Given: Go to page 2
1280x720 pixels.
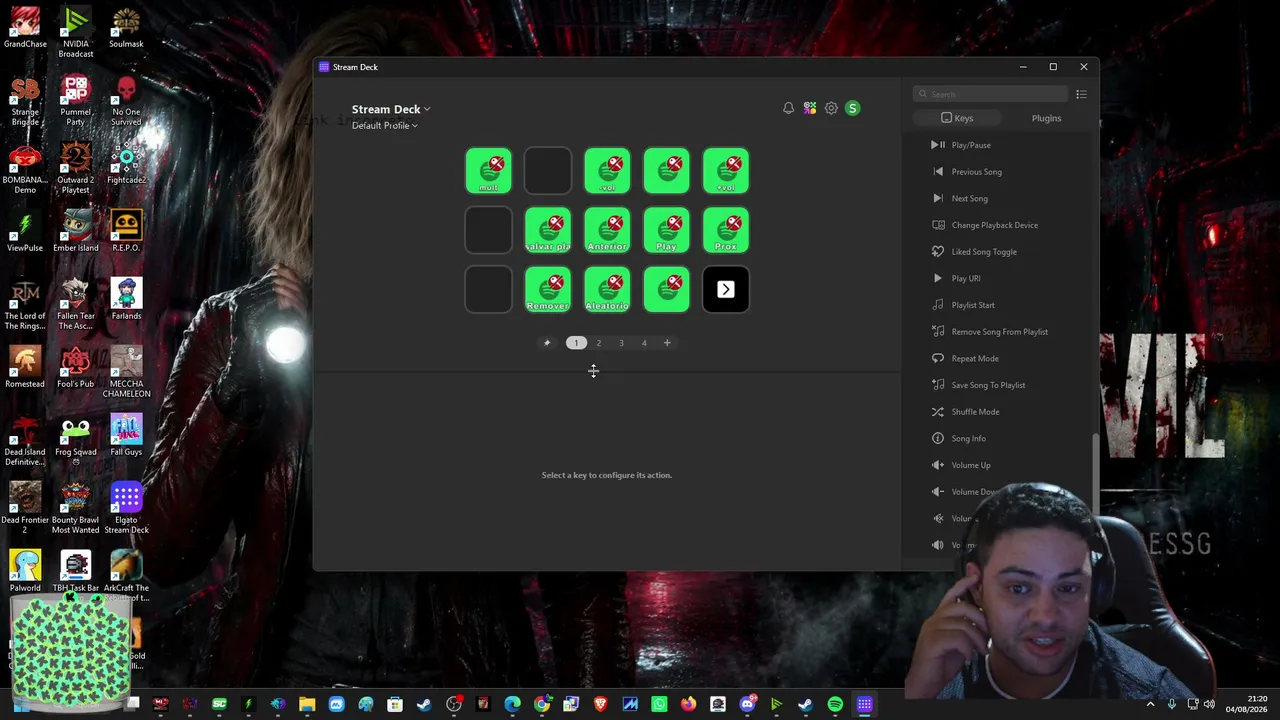Looking at the screenshot, I should (599, 343).
